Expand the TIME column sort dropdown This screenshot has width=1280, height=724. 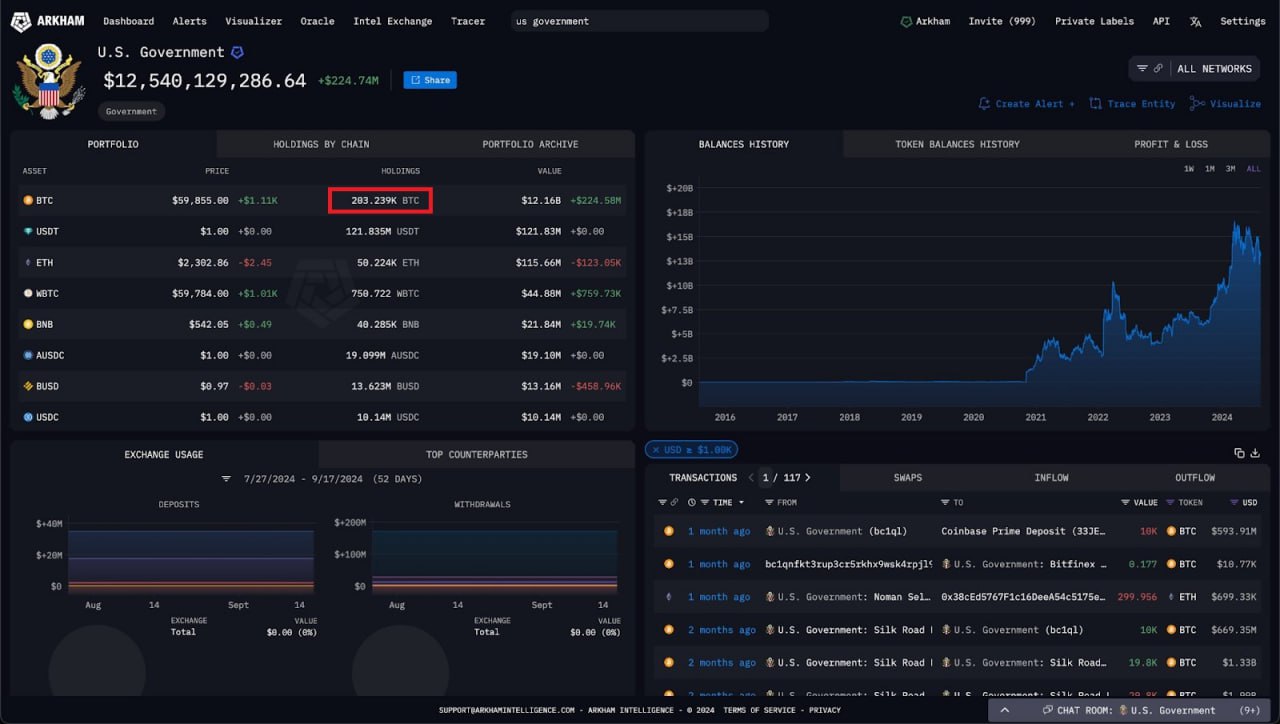tap(741, 503)
